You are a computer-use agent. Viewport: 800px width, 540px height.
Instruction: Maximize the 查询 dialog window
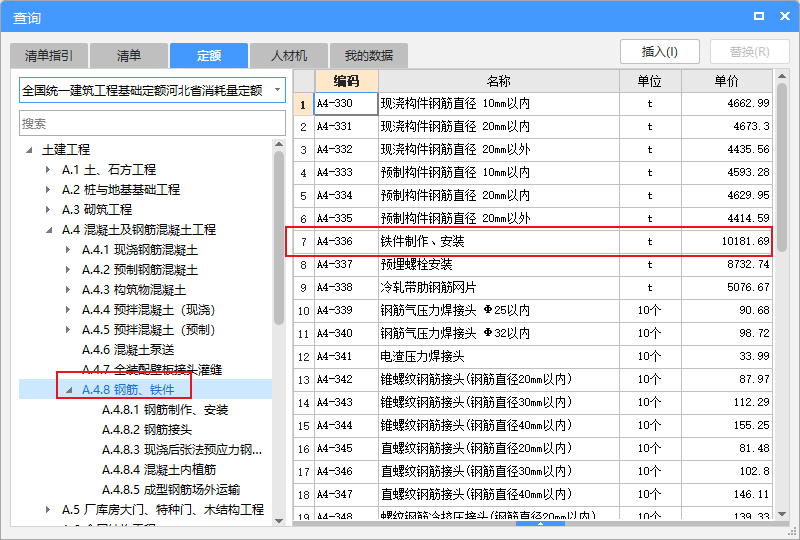coord(759,16)
